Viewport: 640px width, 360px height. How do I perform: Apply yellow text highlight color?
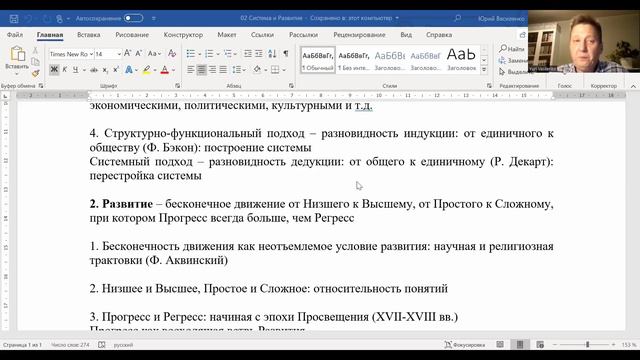click(147, 70)
